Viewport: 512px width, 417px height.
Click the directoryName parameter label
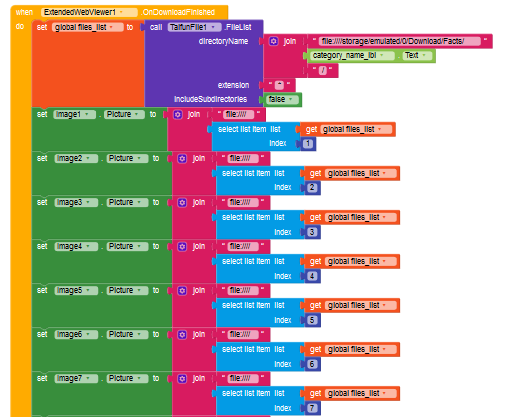[x=223, y=41]
